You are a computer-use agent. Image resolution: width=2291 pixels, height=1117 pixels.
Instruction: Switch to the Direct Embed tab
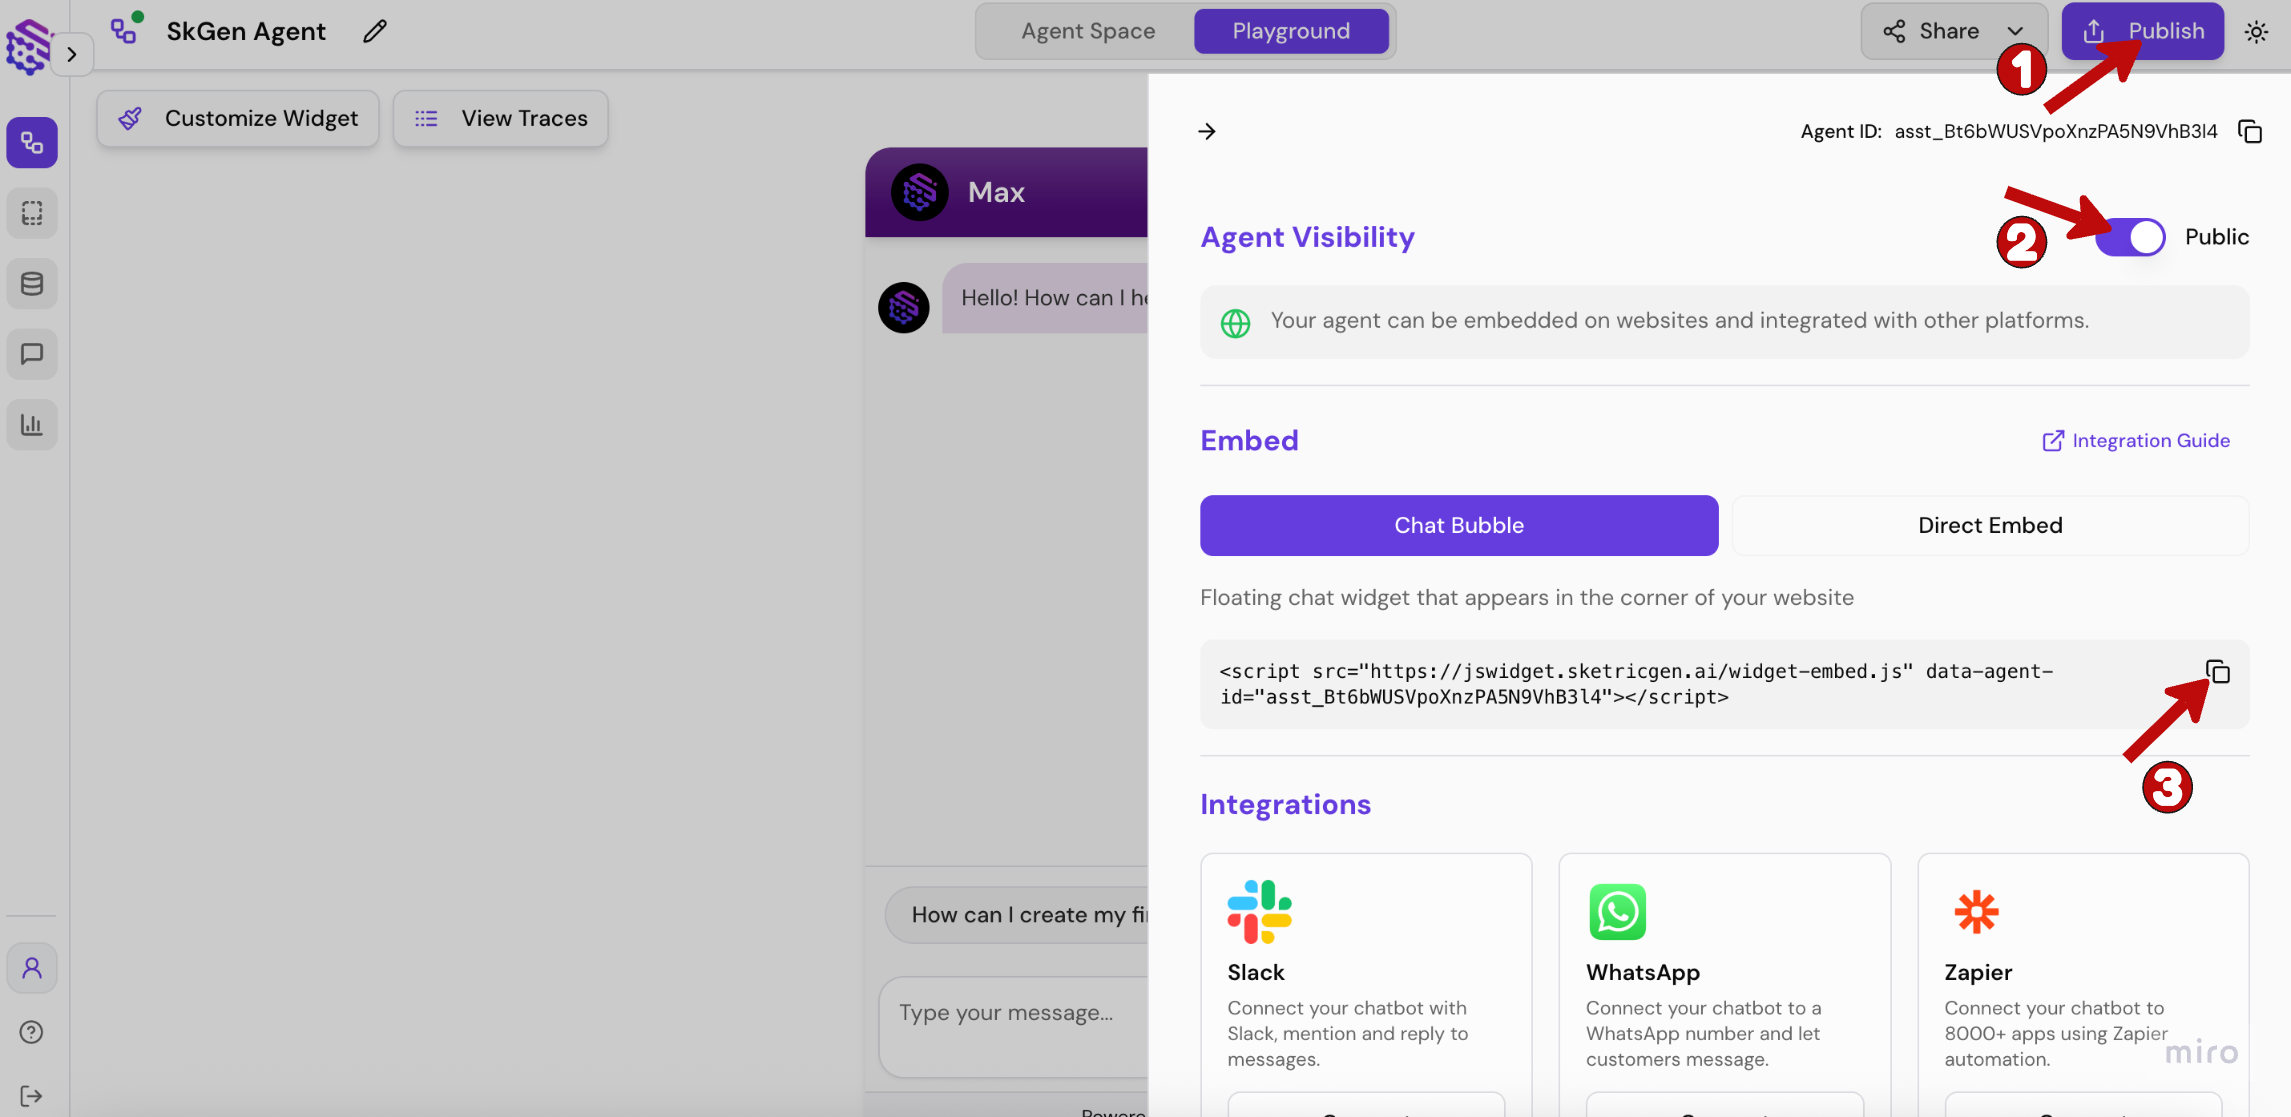click(x=1989, y=525)
